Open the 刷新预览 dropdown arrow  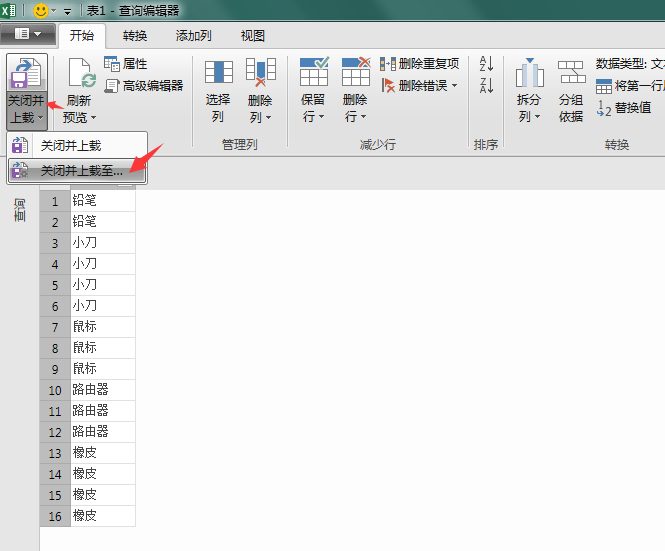[x=93, y=117]
